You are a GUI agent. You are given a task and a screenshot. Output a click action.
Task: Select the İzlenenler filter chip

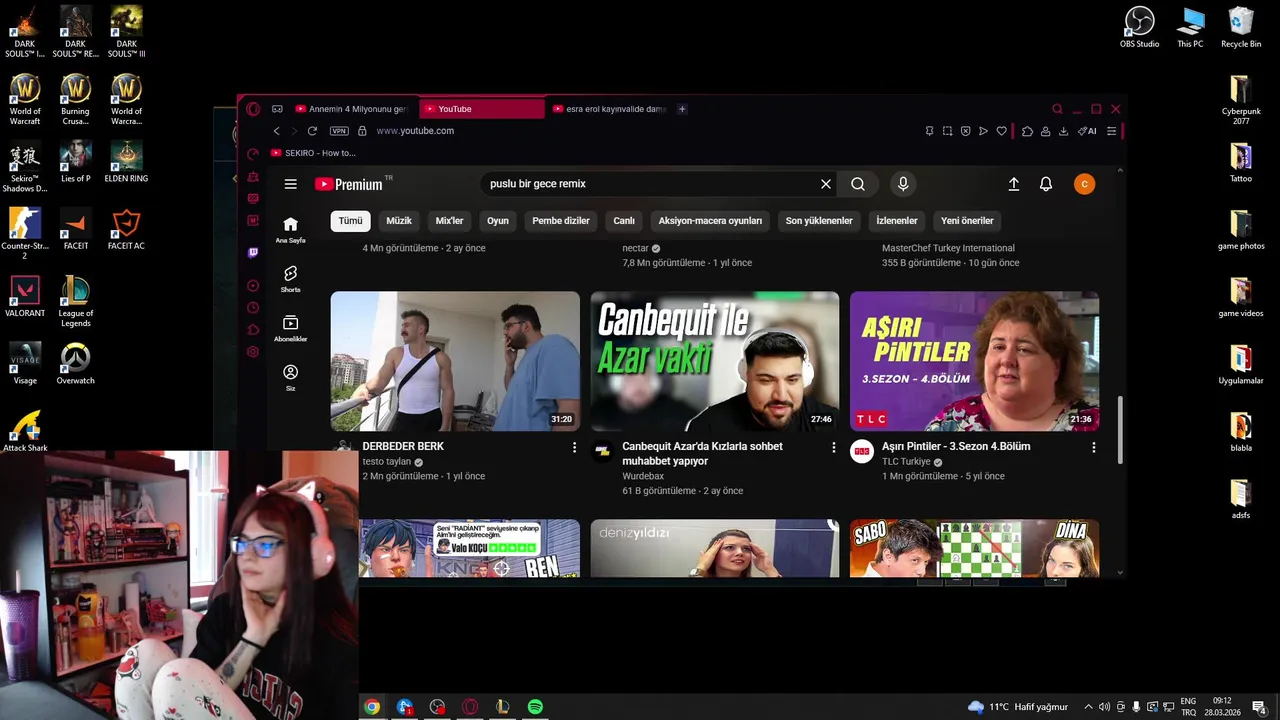coord(897,221)
